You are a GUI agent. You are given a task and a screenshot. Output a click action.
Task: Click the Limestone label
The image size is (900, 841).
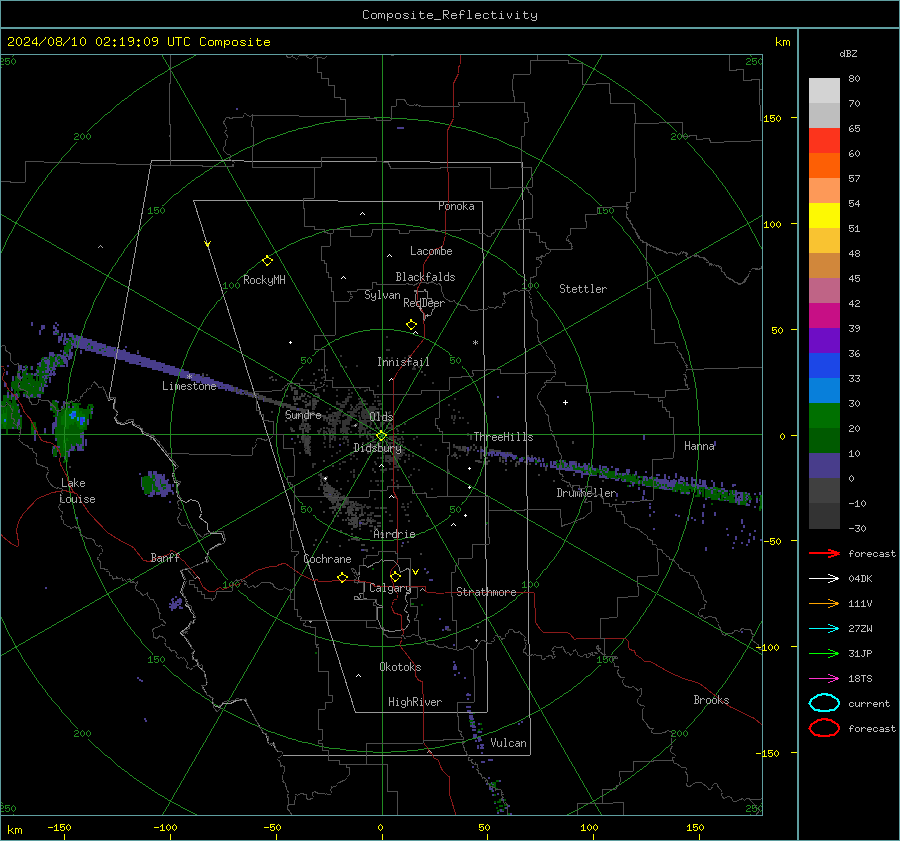click(x=189, y=386)
